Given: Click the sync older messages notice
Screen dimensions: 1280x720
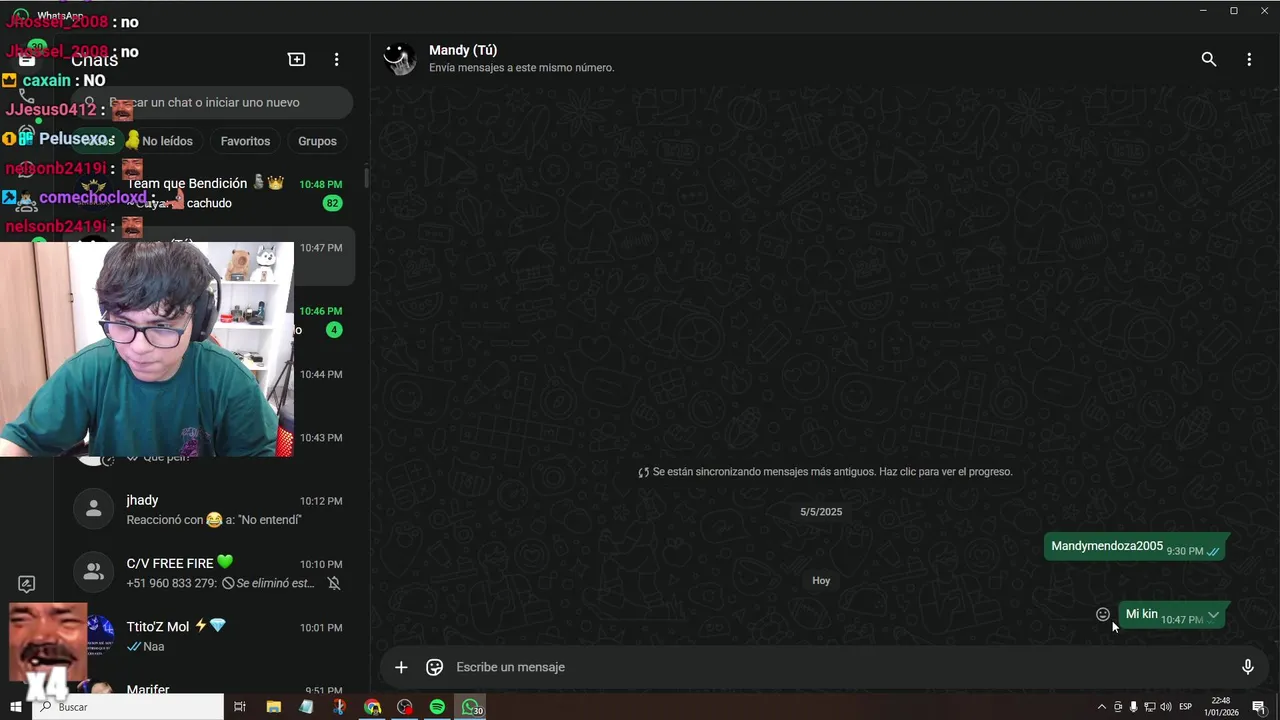Looking at the screenshot, I should click(825, 472).
